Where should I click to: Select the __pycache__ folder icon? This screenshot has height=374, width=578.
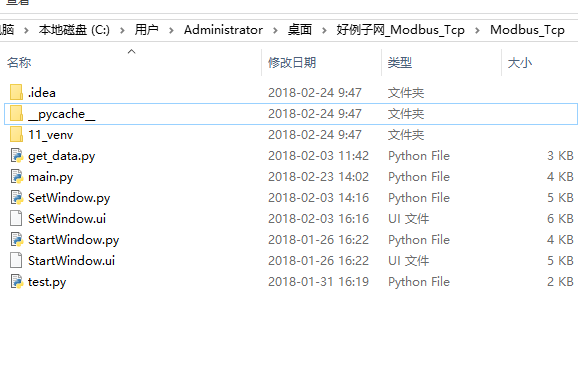click(x=16, y=113)
